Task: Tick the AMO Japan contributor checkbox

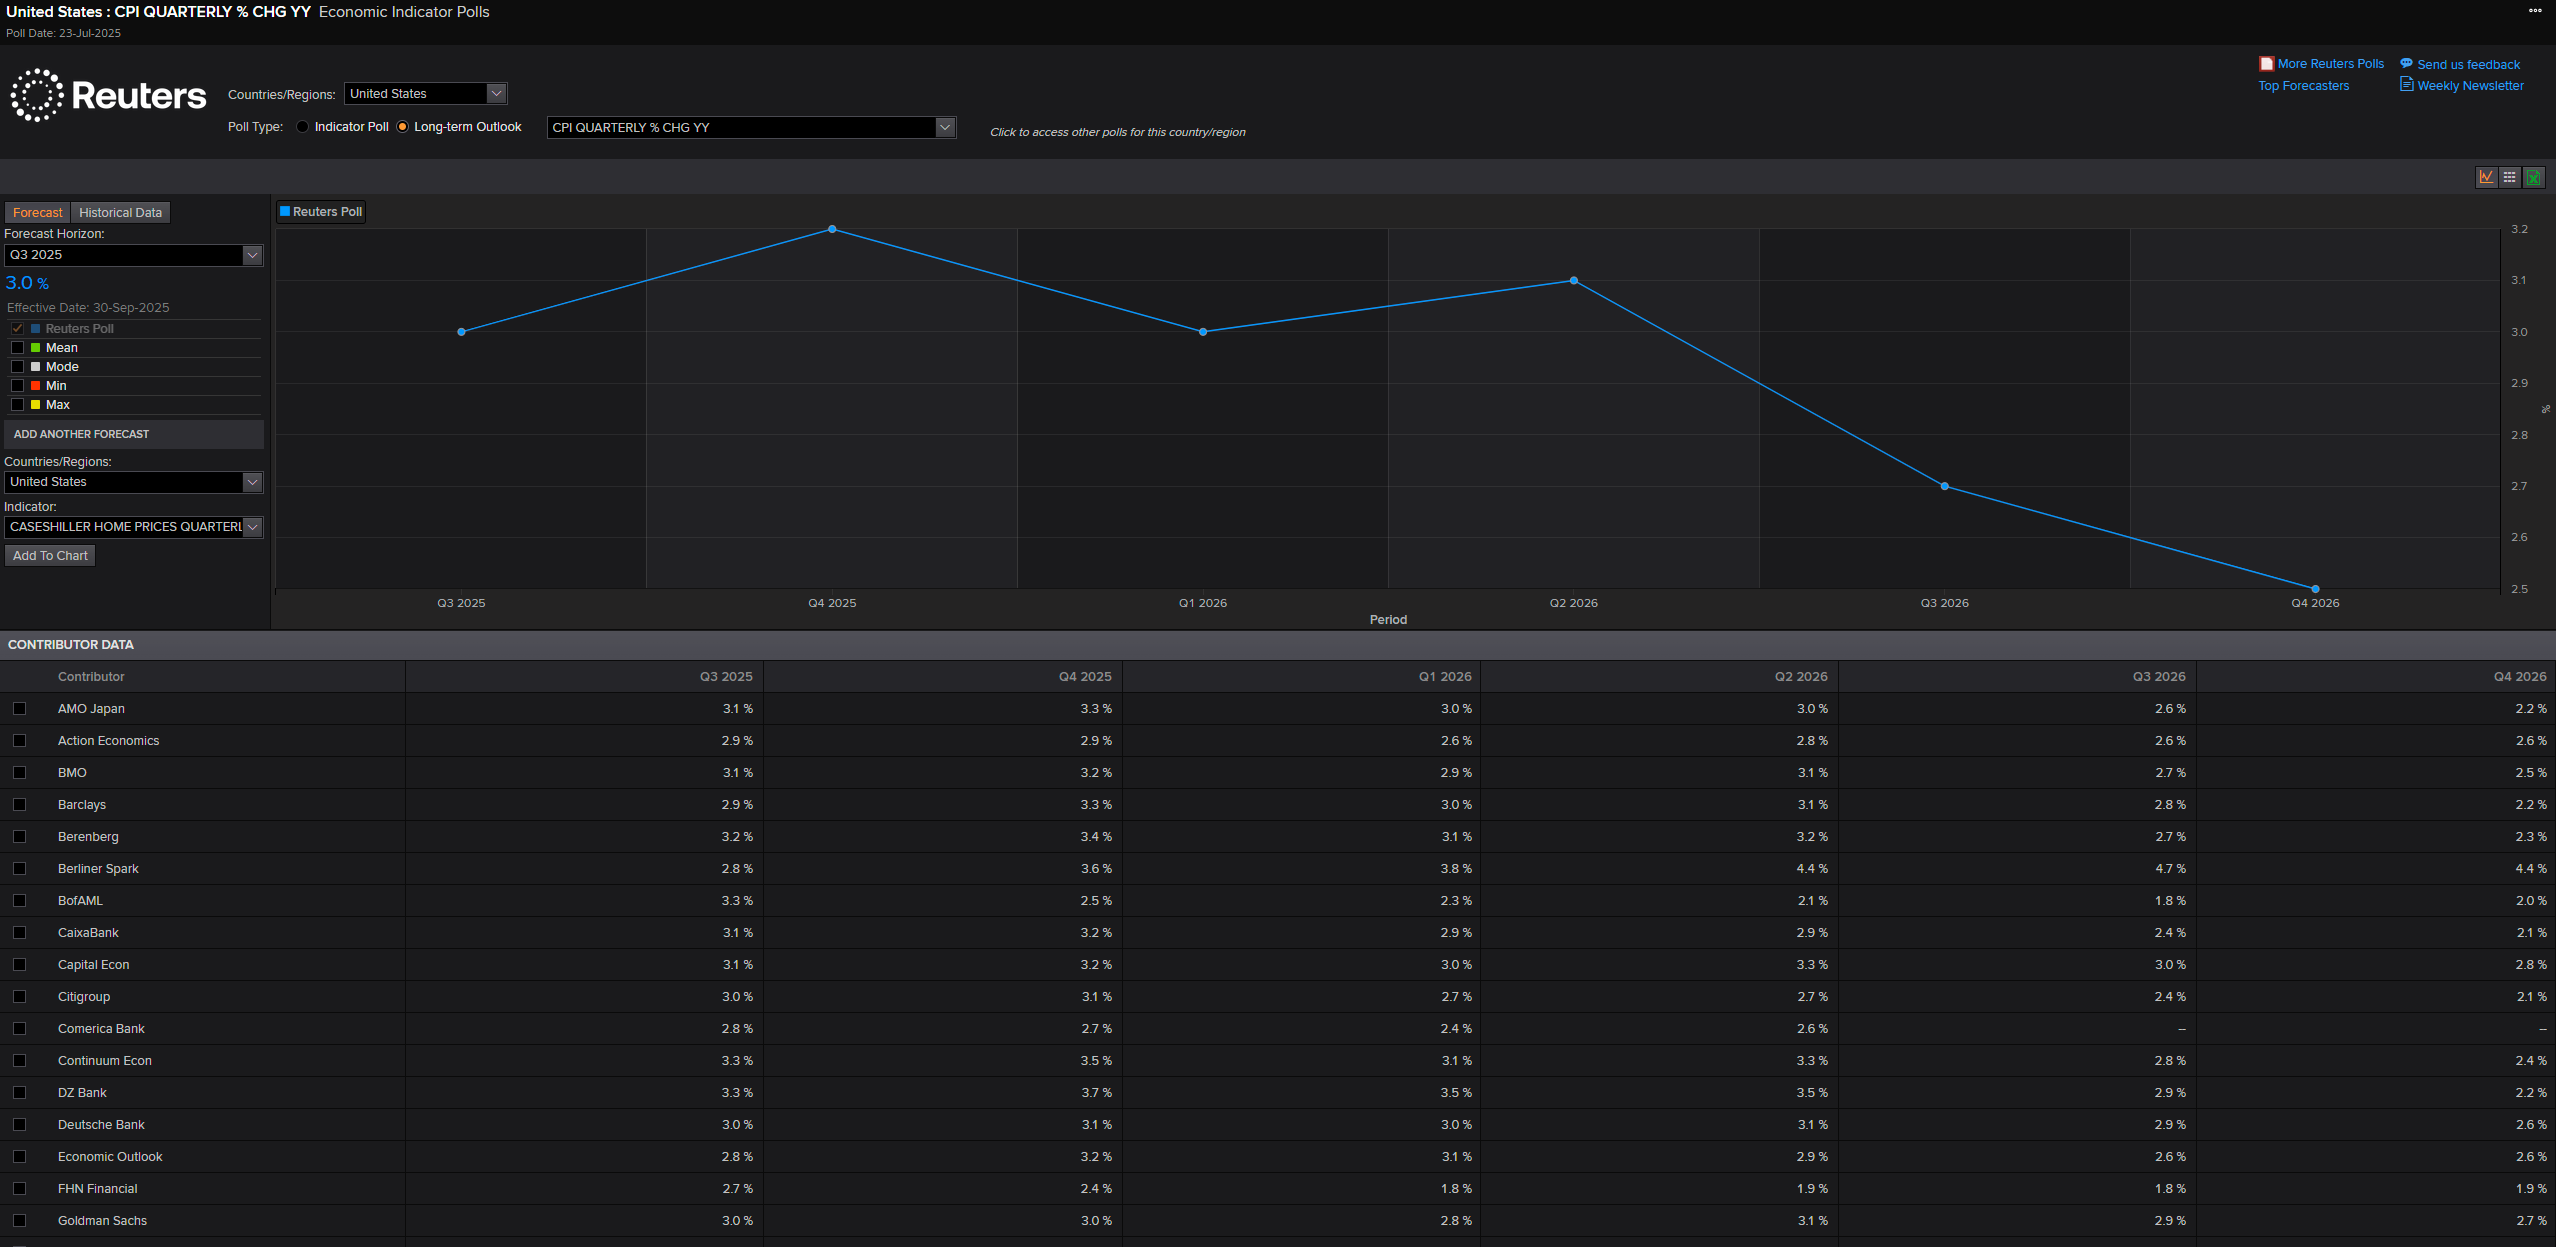Action: click(x=19, y=709)
